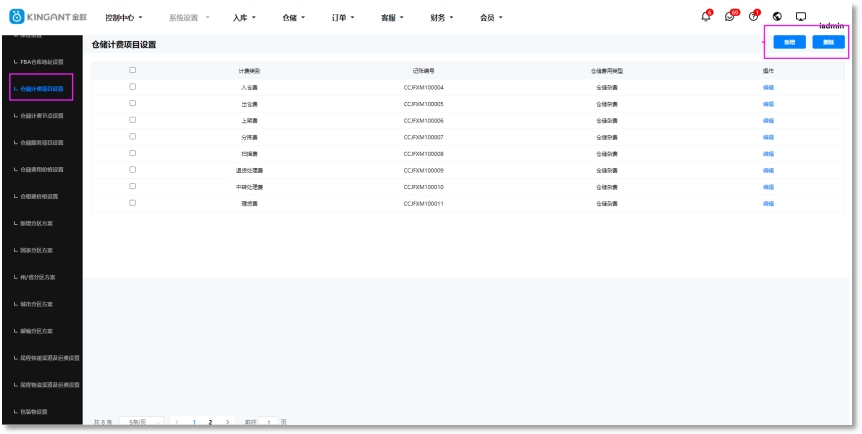Select the checkbox for 扫描费 row

pyautogui.click(x=132, y=153)
